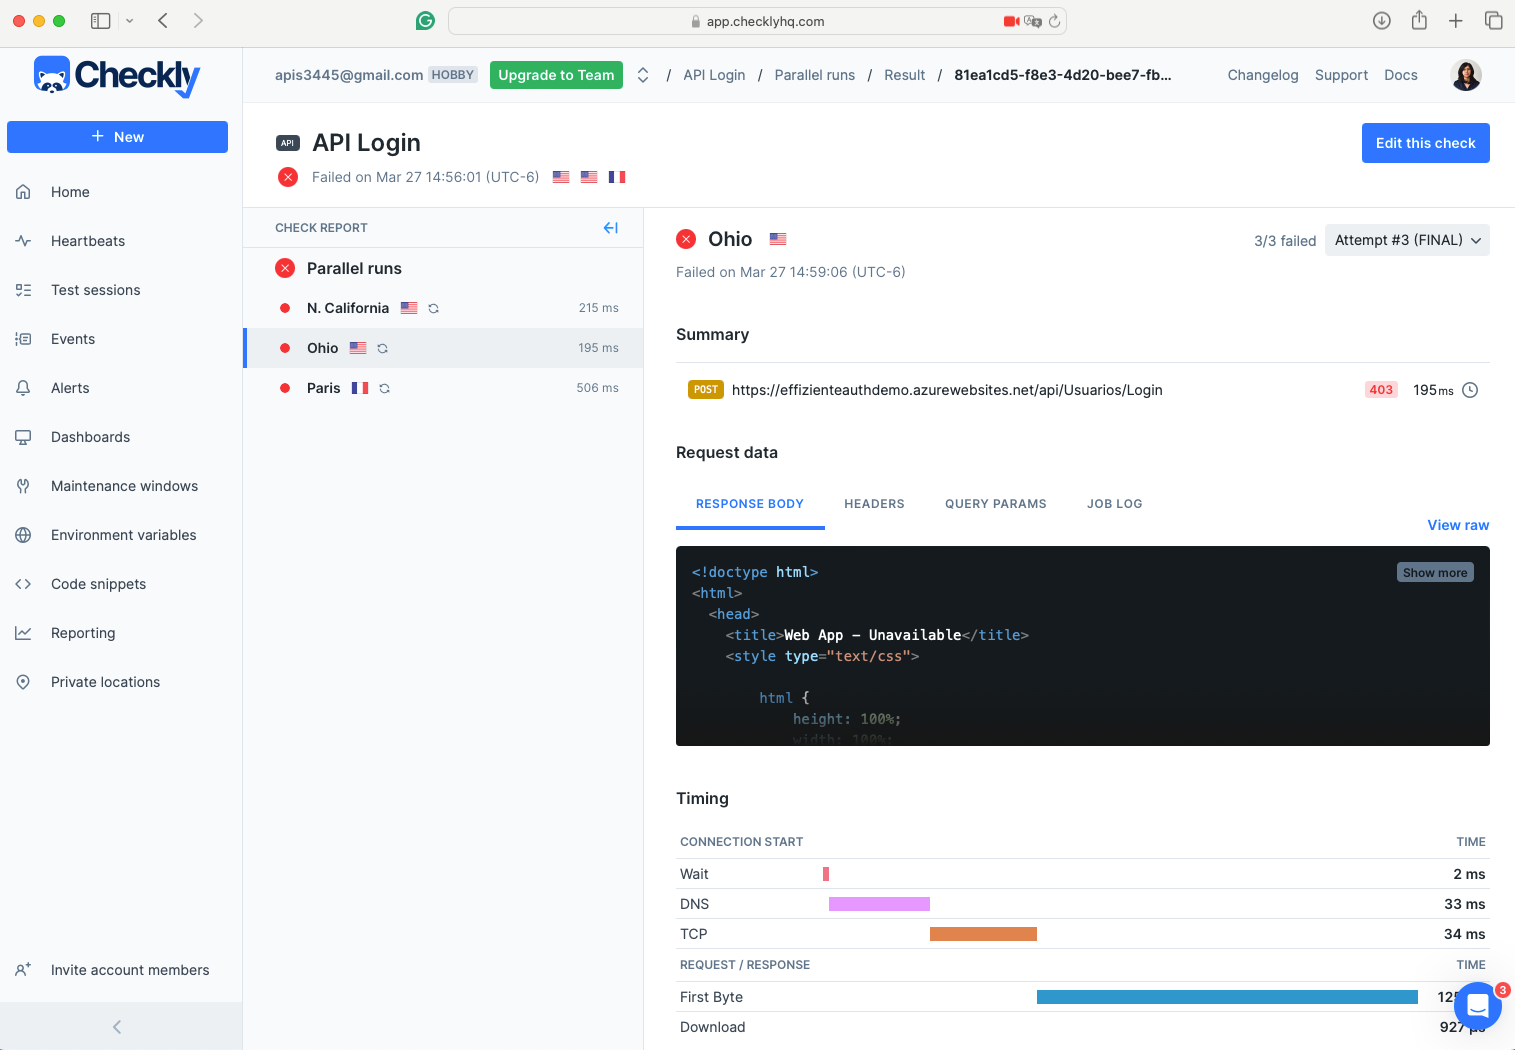Select N. California run

tap(444, 308)
